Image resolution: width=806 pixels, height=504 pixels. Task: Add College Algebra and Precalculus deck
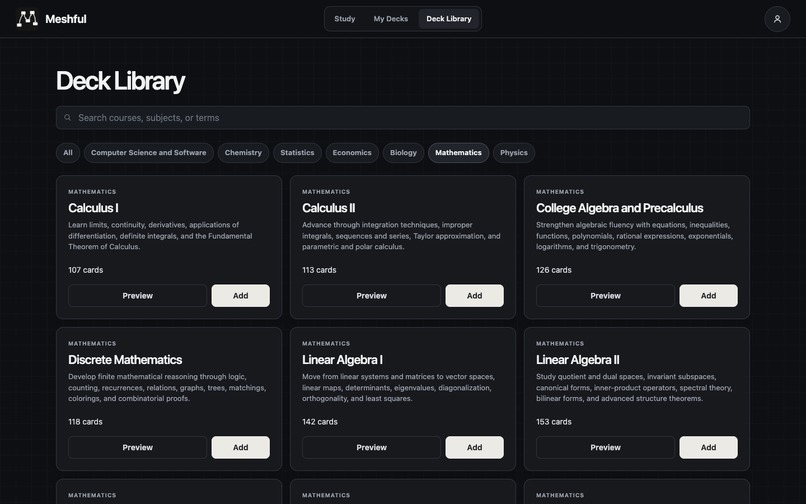tap(708, 296)
